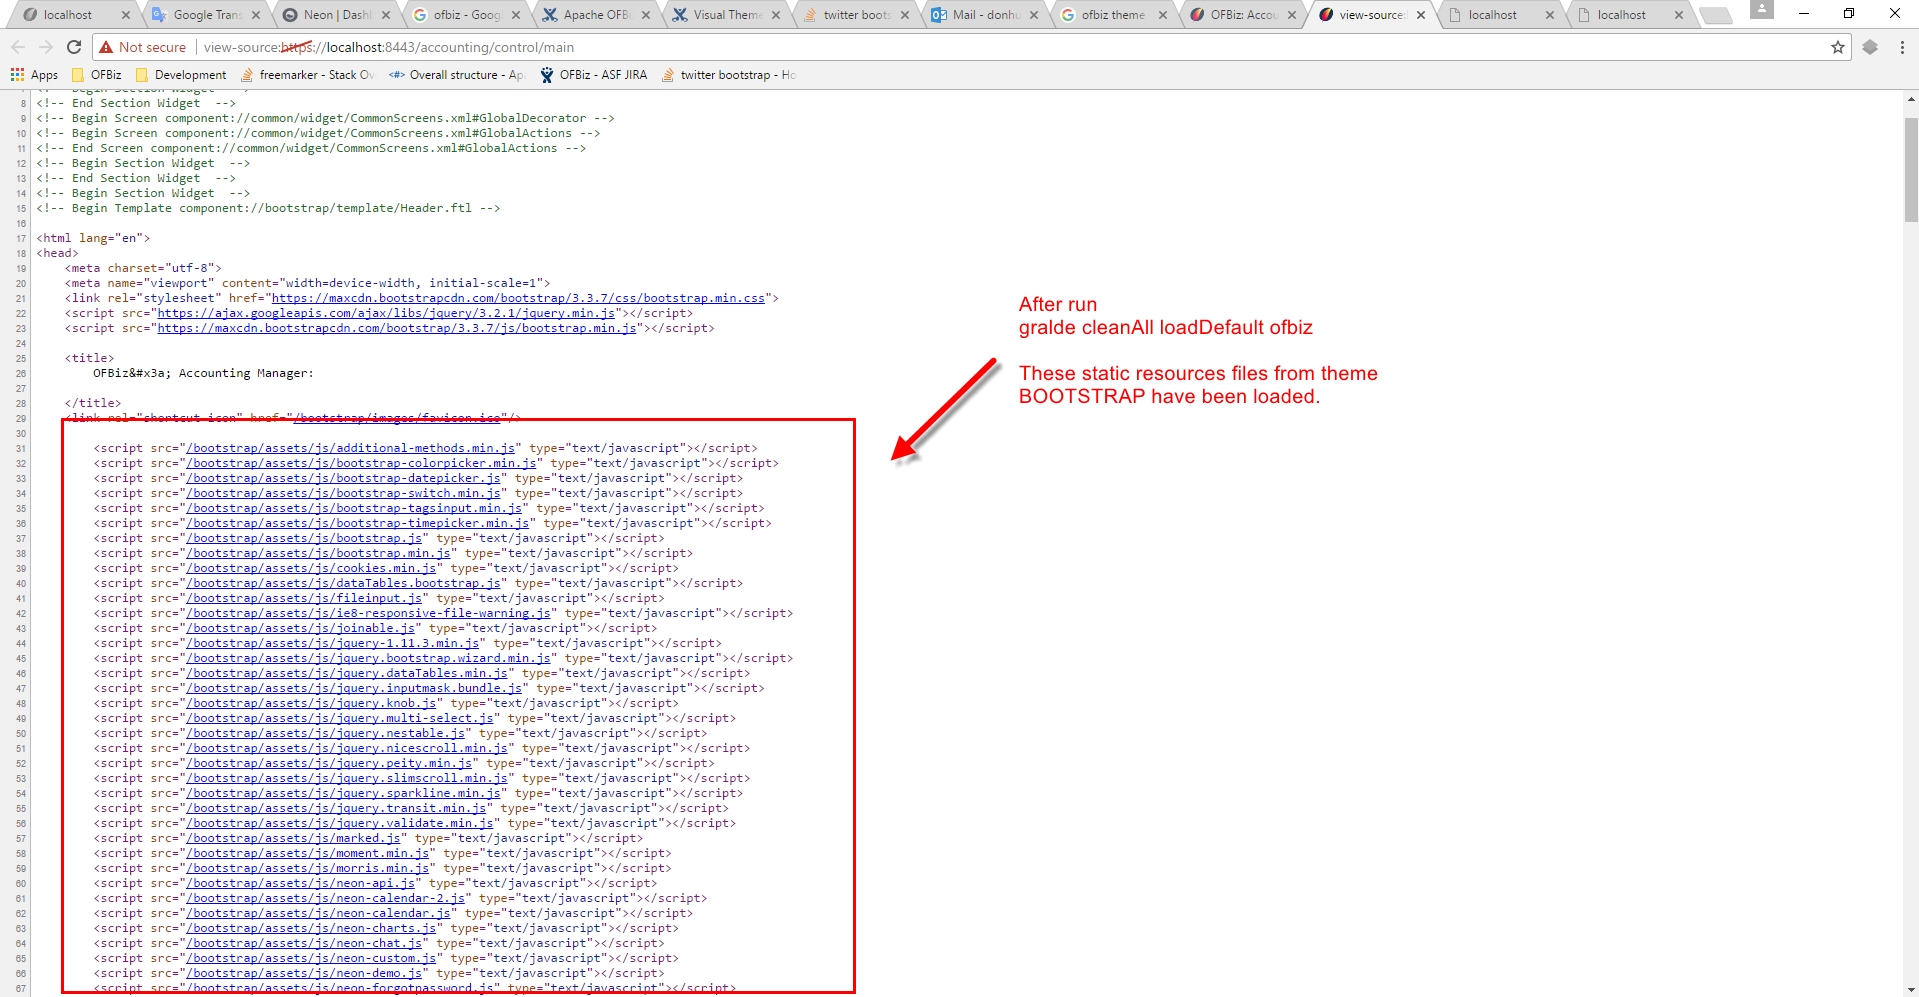The width and height of the screenshot is (1919, 997).
Task: Switch to the Mail tab
Action: point(985,15)
